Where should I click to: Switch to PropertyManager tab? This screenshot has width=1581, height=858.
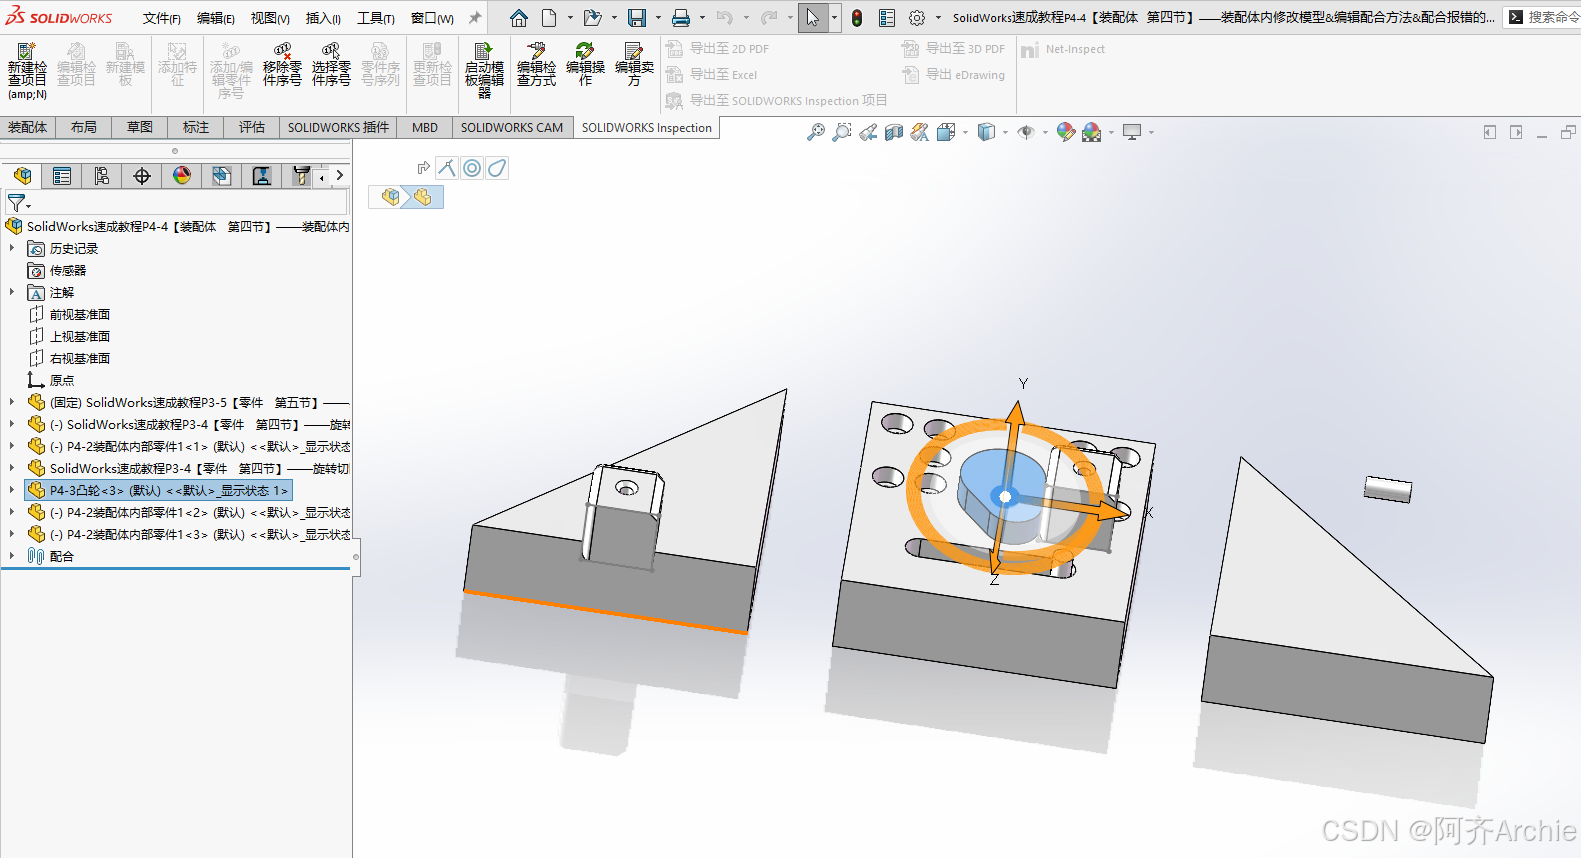pos(62,176)
